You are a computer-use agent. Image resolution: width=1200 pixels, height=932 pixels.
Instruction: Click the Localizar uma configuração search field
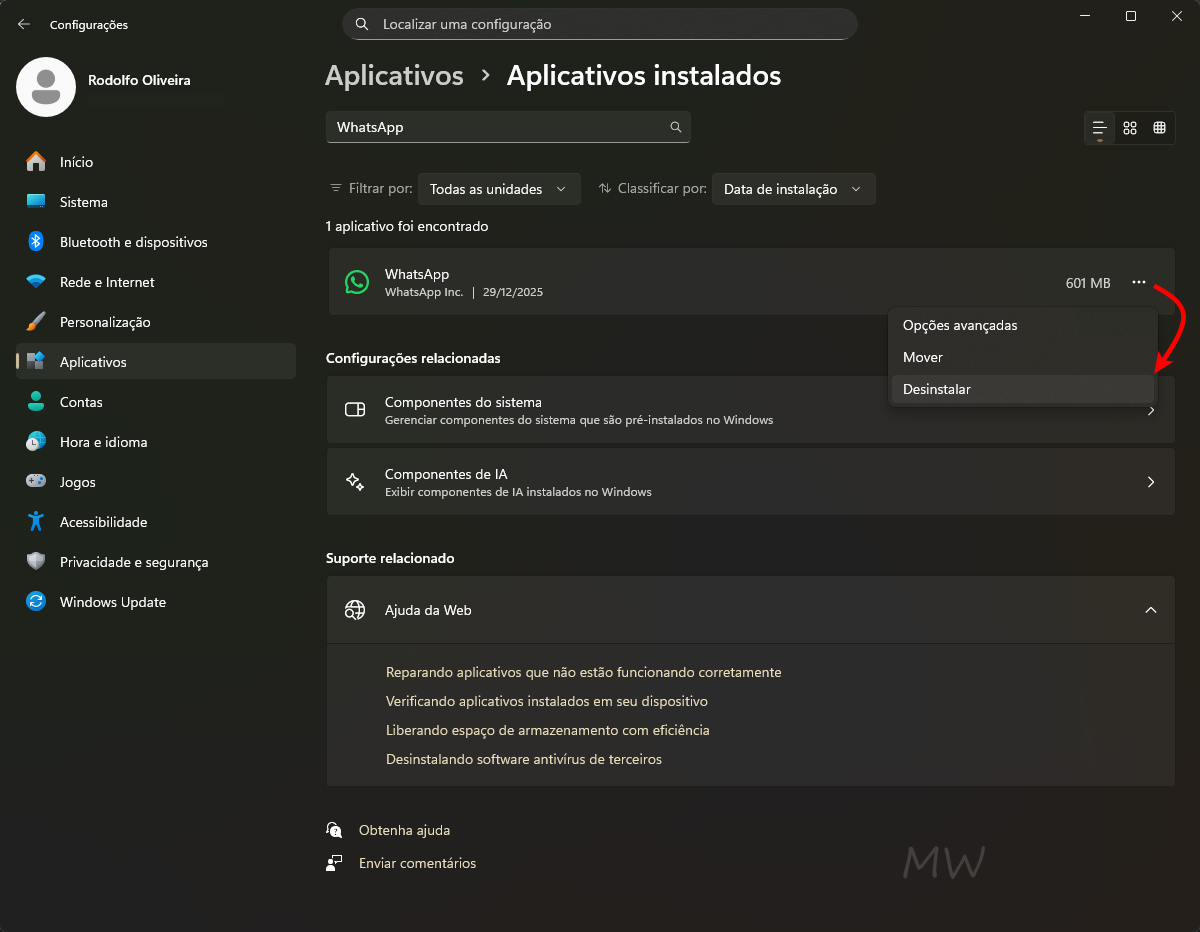[x=600, y=24]
